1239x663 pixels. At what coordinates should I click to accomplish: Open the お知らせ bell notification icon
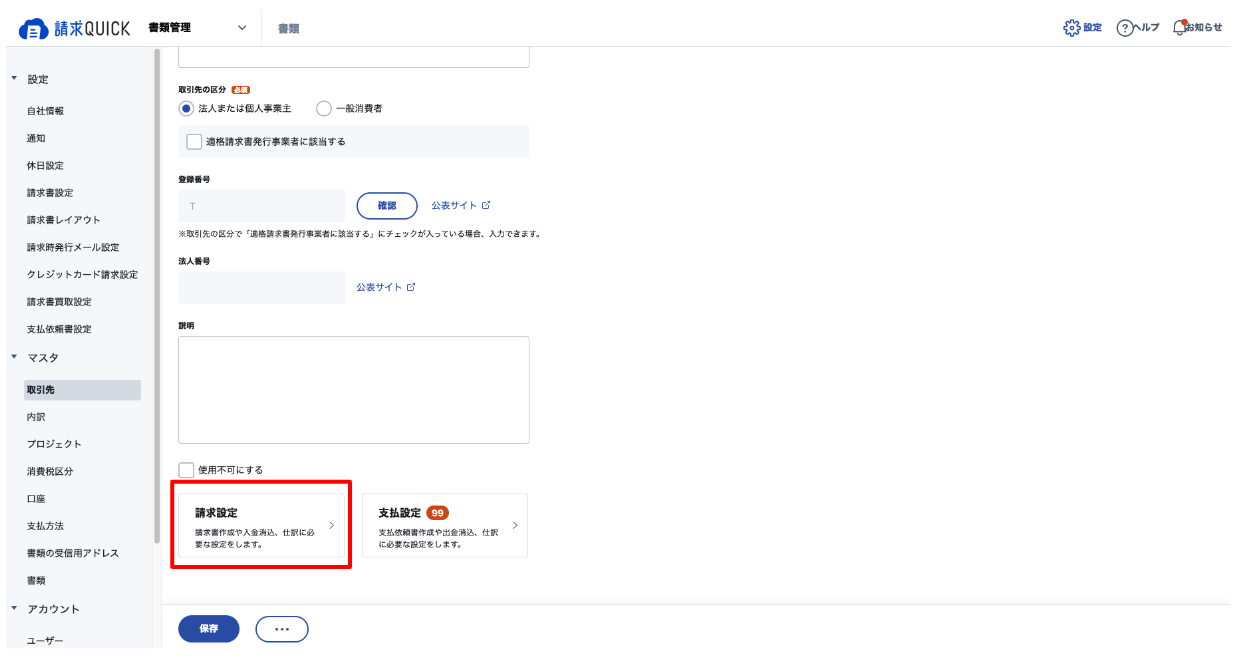(x=1179, y=27)
